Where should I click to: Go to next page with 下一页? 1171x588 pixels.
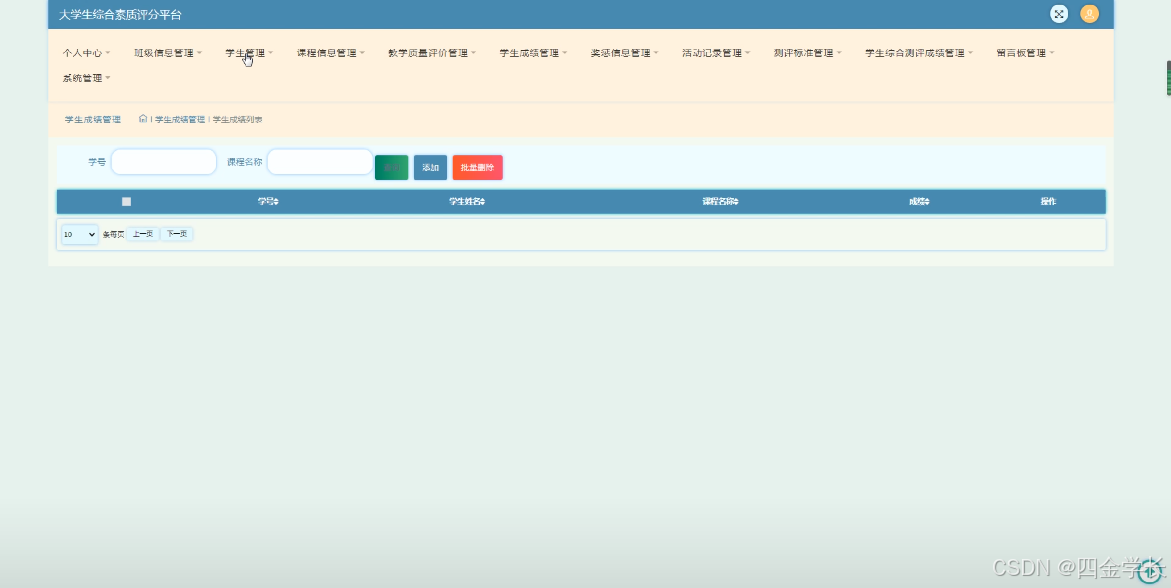coord(176,234)
